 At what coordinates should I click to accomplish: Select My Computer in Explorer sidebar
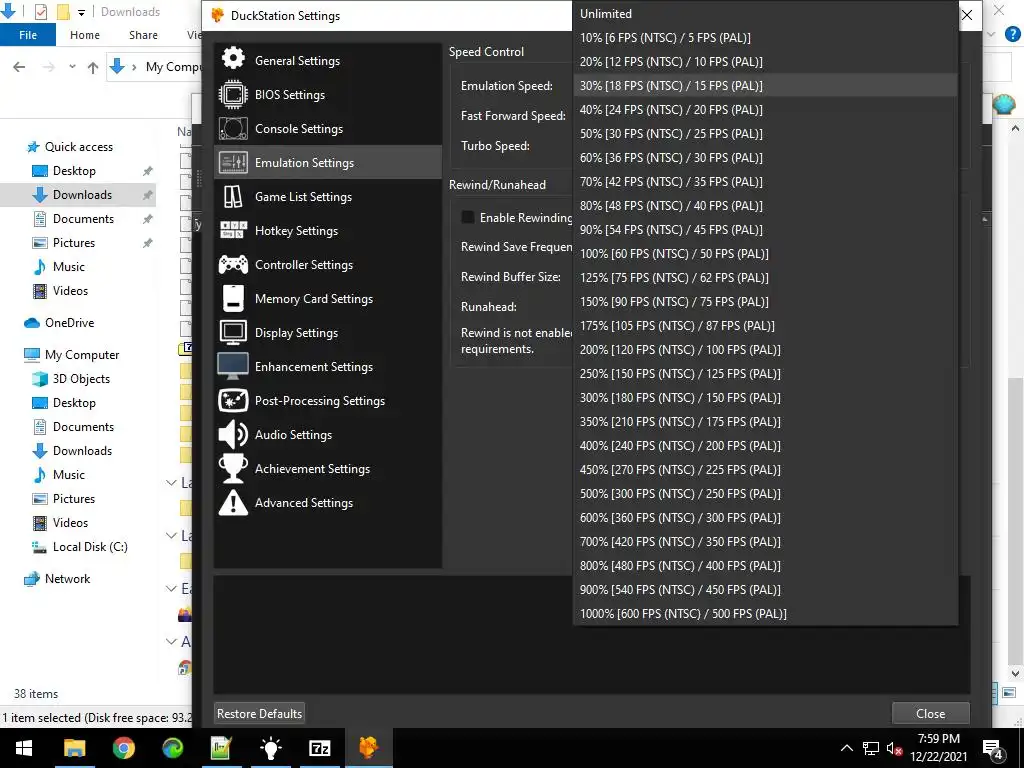(x=72, y=355)
